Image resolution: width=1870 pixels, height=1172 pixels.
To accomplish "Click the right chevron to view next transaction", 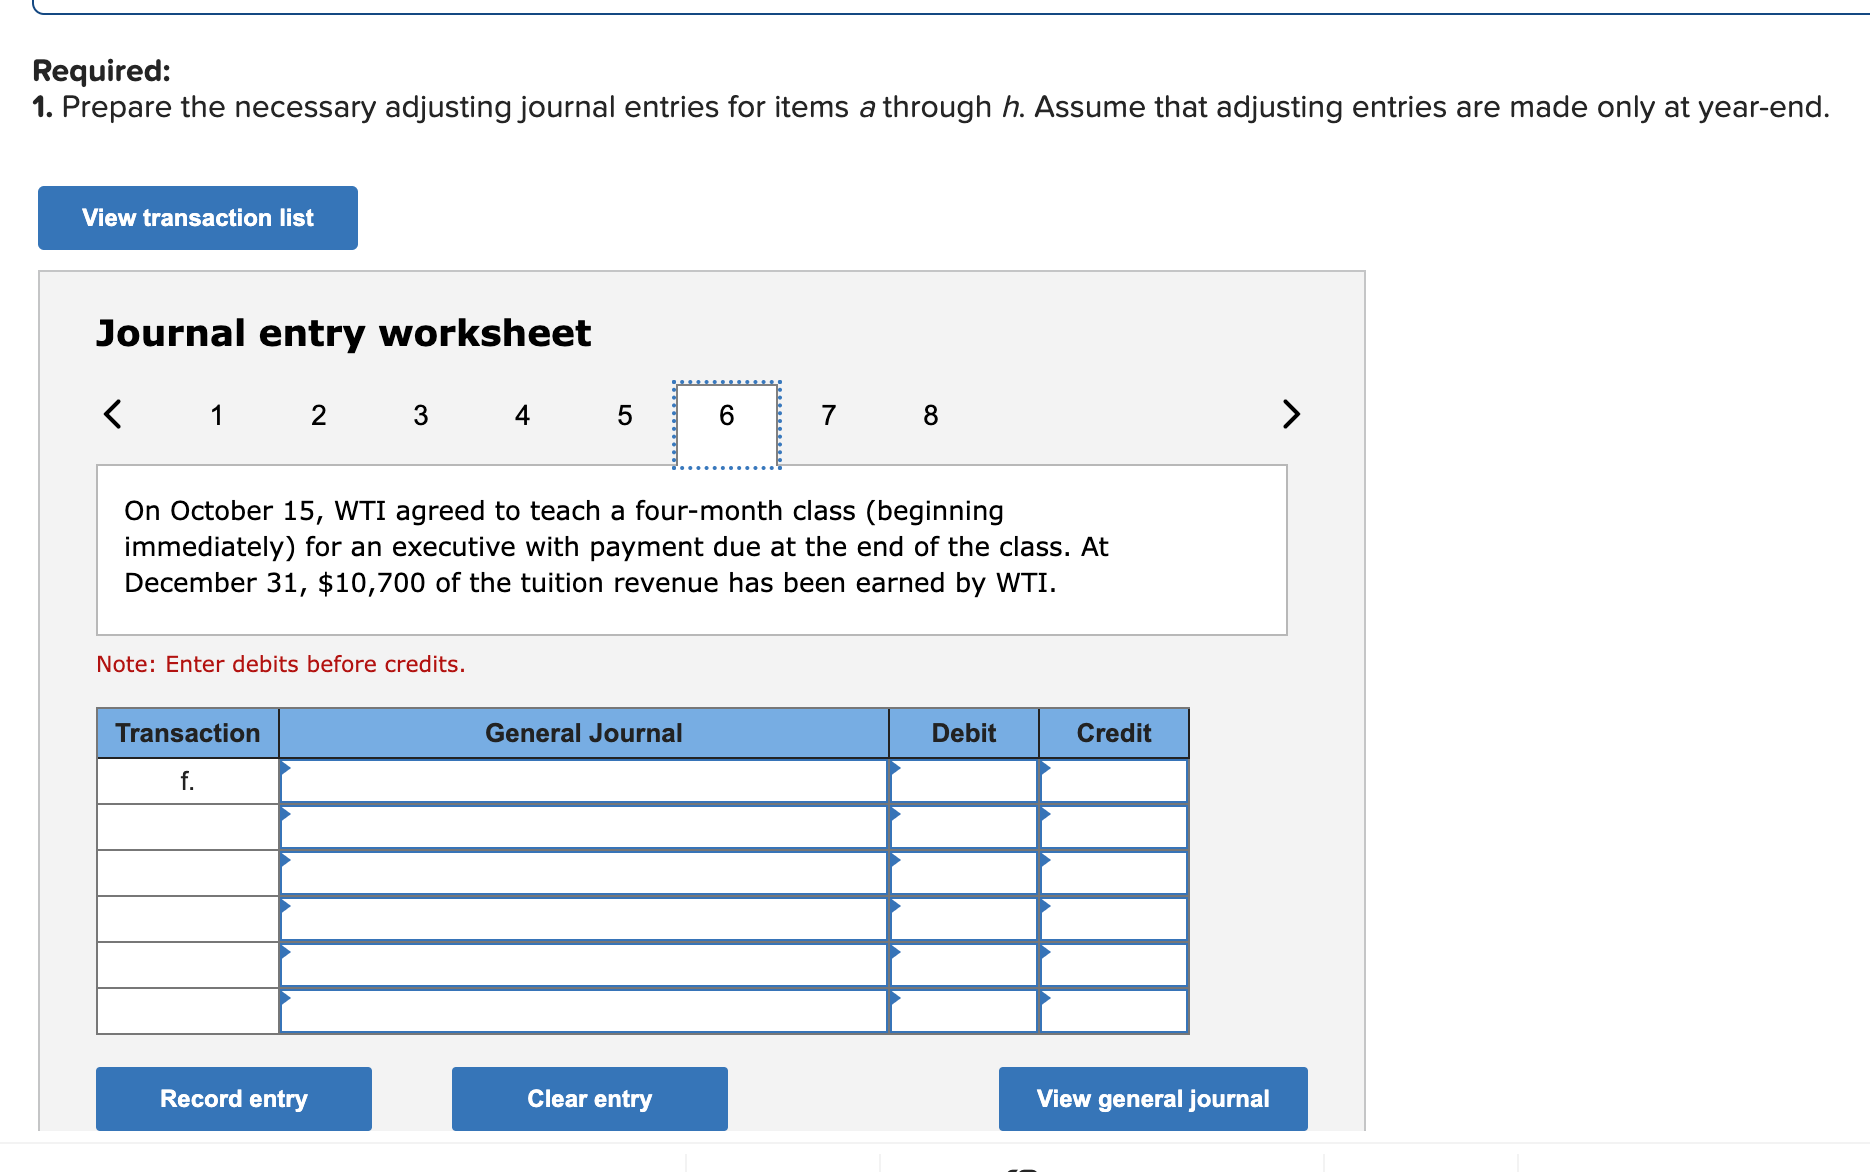I will coord(1290,414).
